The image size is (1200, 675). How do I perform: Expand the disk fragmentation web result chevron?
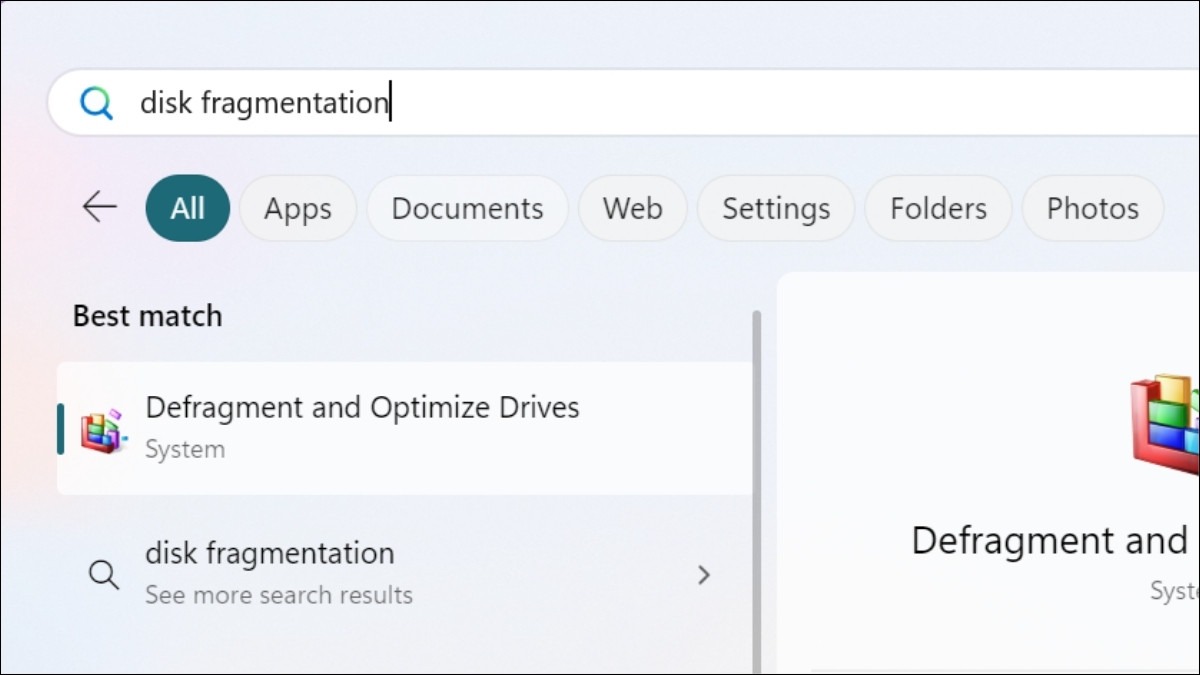[704, 574]
